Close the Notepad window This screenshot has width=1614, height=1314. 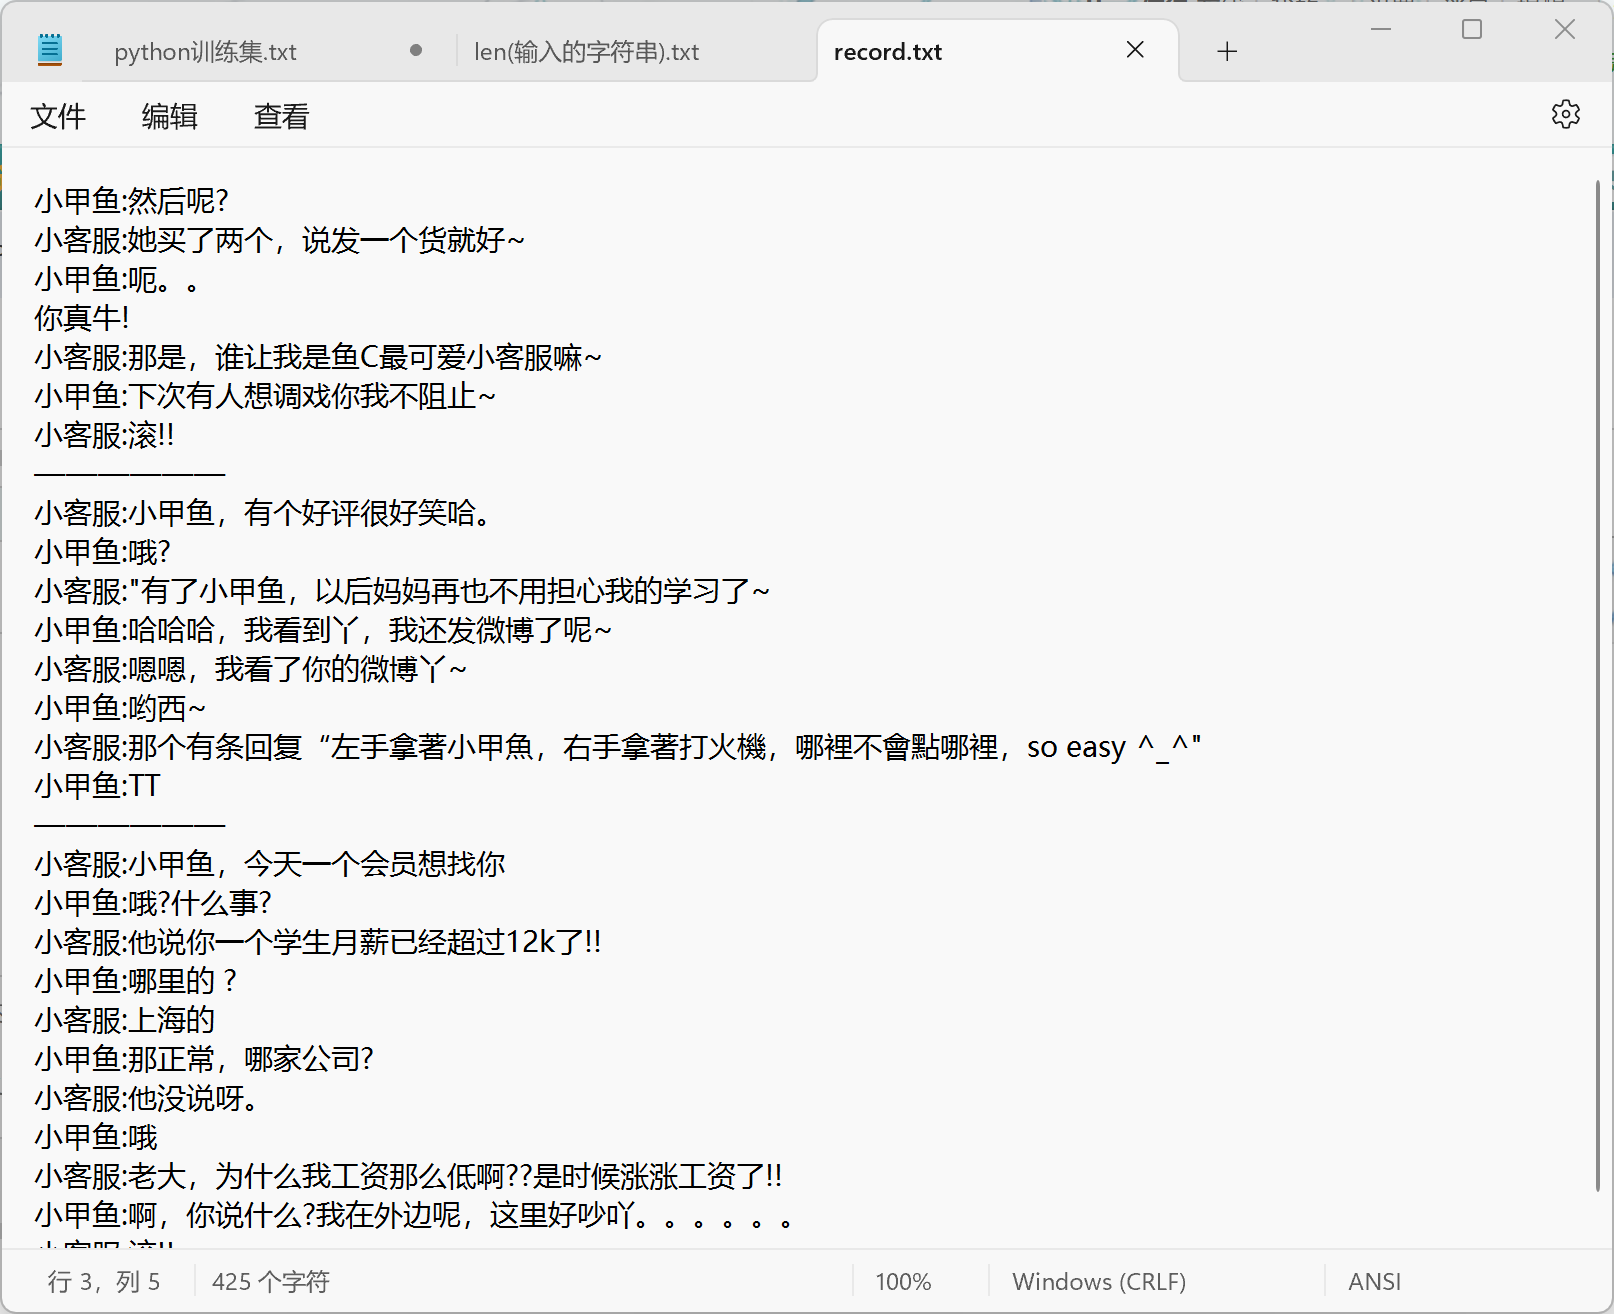point(1565,29)
